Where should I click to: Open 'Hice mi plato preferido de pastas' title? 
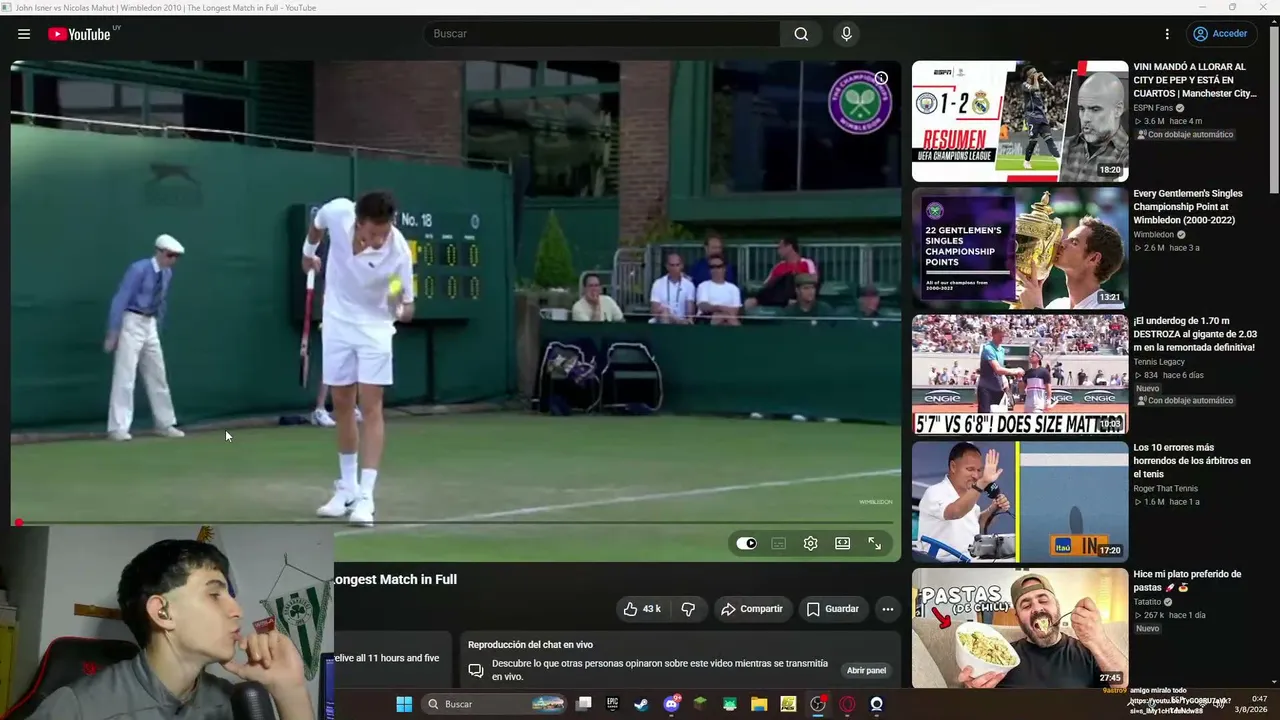(x=1187, y=581)
